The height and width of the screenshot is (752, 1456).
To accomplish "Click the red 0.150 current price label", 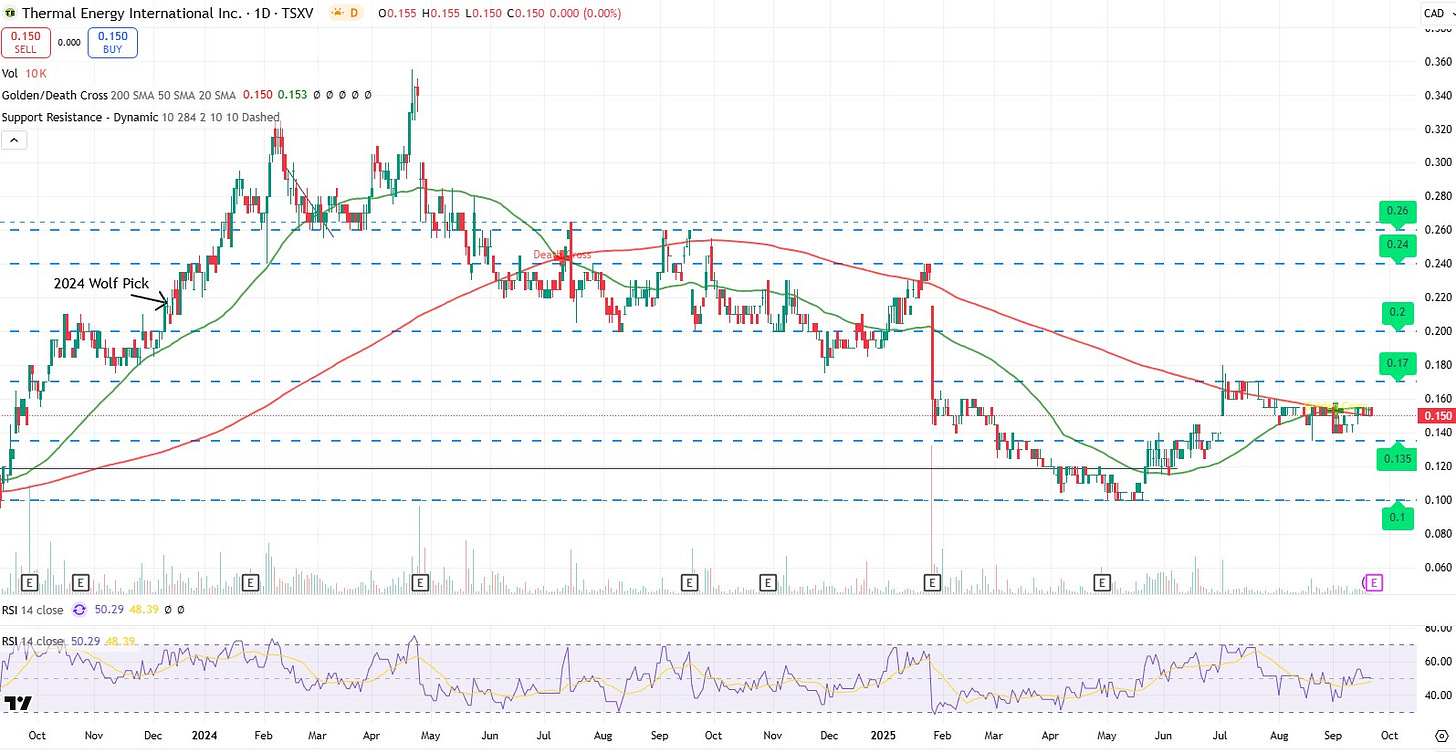I will [1435, 416].
